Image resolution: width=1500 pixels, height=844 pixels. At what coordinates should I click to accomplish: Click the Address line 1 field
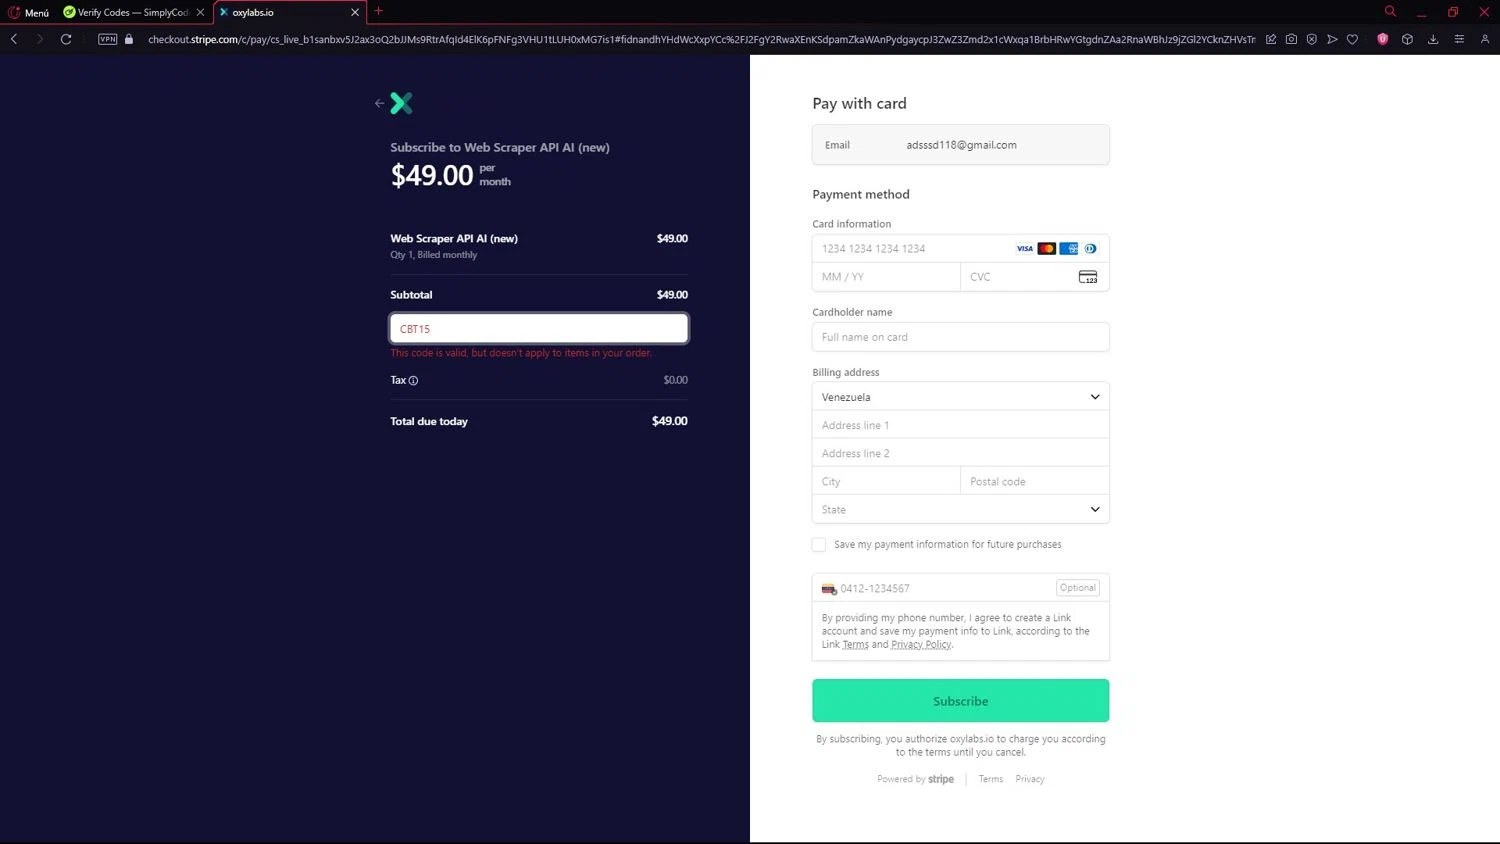click(961, 425)
